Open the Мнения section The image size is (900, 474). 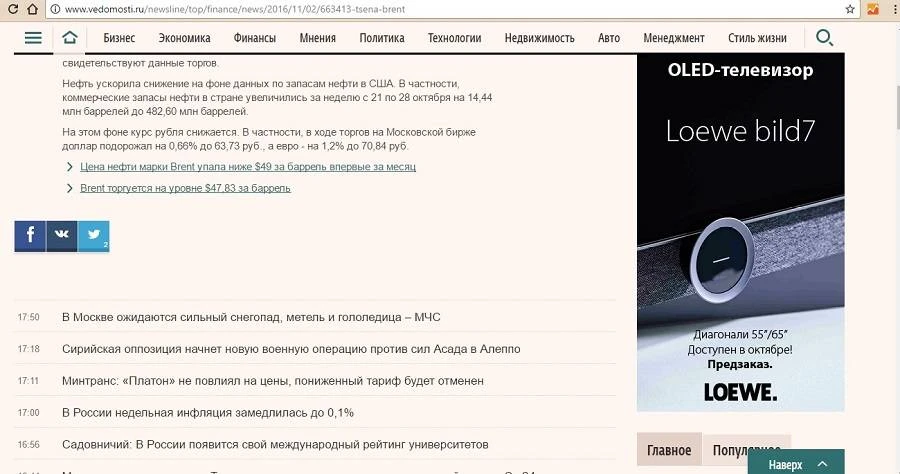317,38
